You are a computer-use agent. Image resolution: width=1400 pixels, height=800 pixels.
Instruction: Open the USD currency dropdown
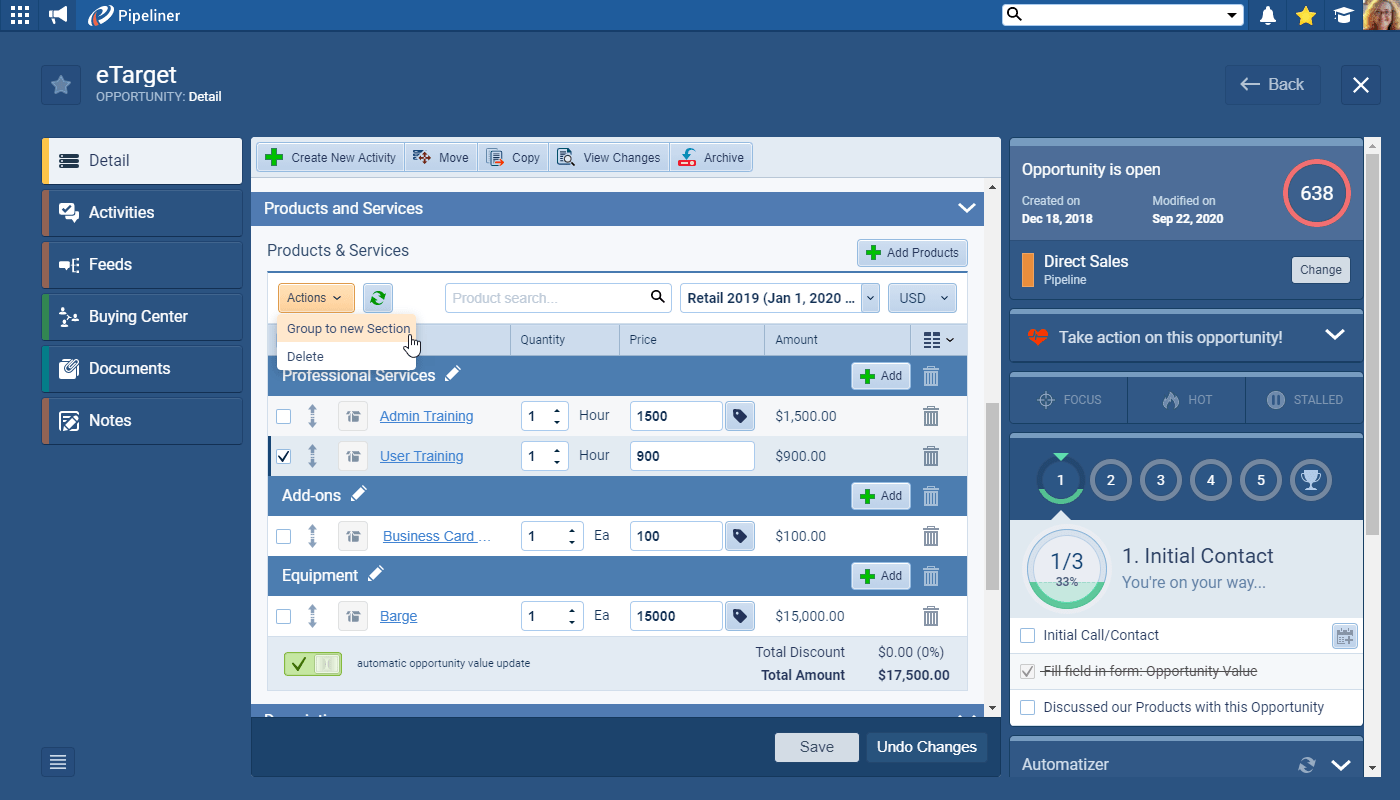921,298
